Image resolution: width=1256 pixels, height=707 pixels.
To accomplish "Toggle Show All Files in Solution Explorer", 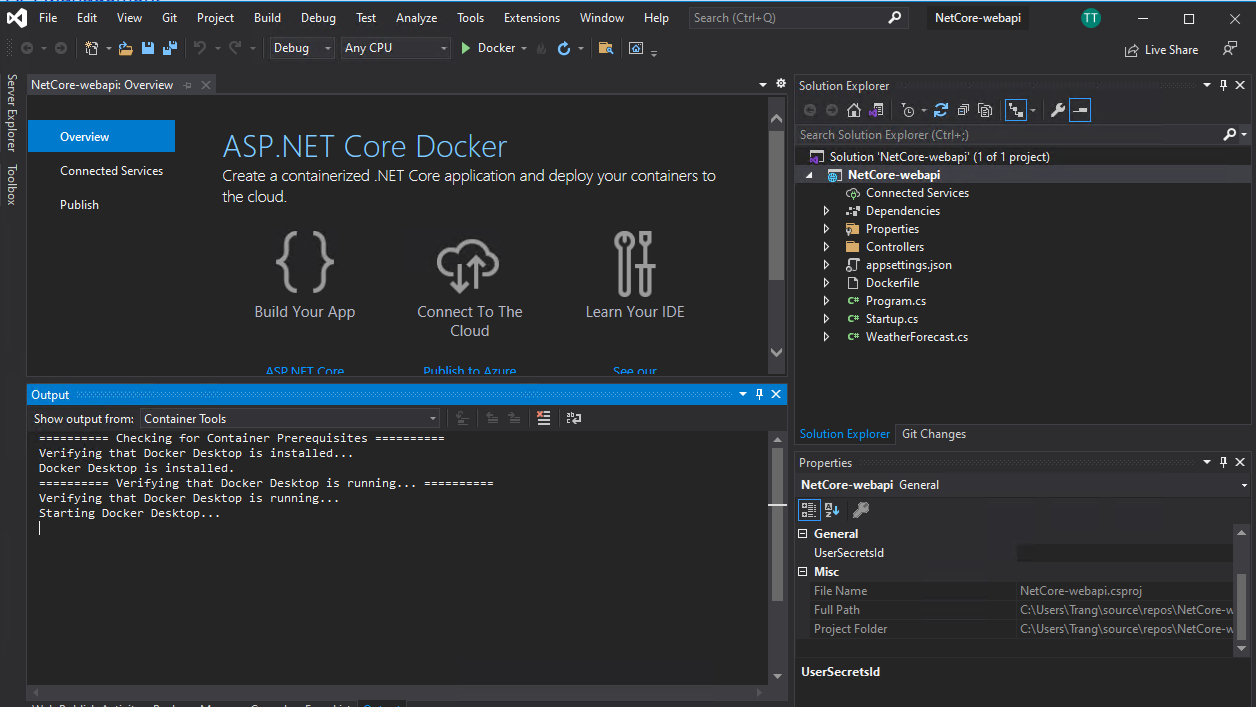I will pos(985,111).
